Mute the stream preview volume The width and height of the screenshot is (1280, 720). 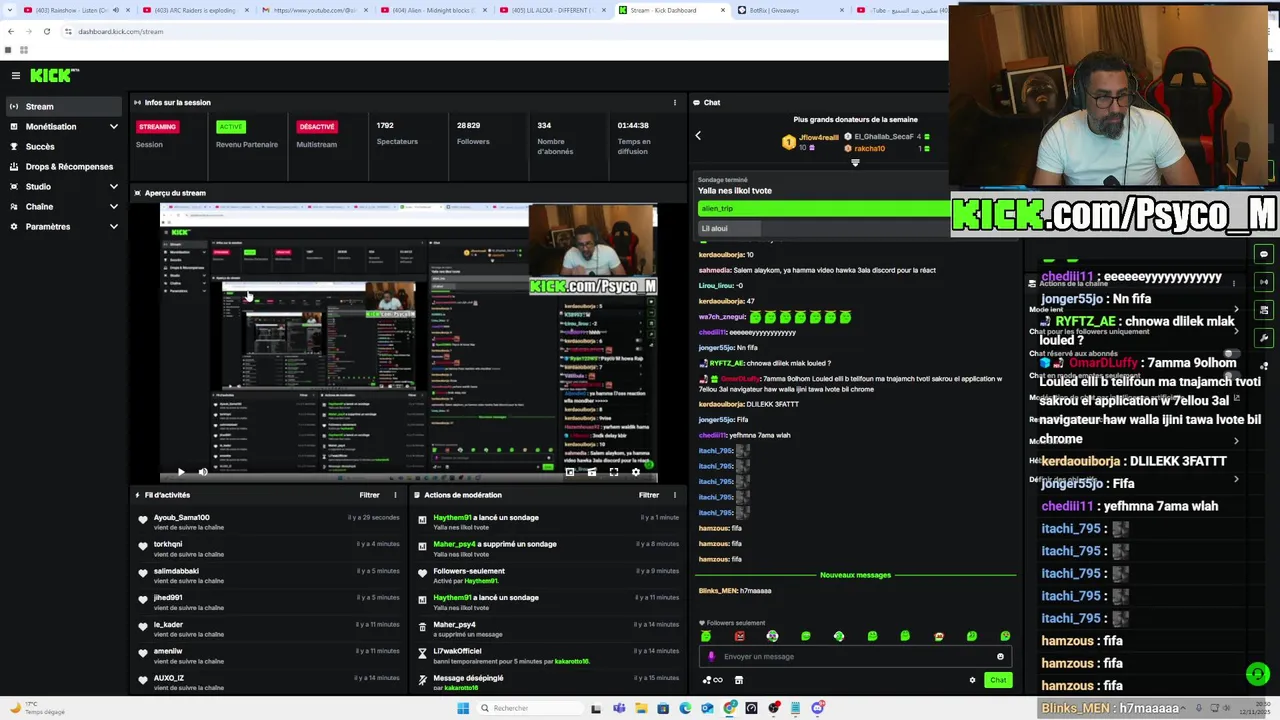pos(203,472)
